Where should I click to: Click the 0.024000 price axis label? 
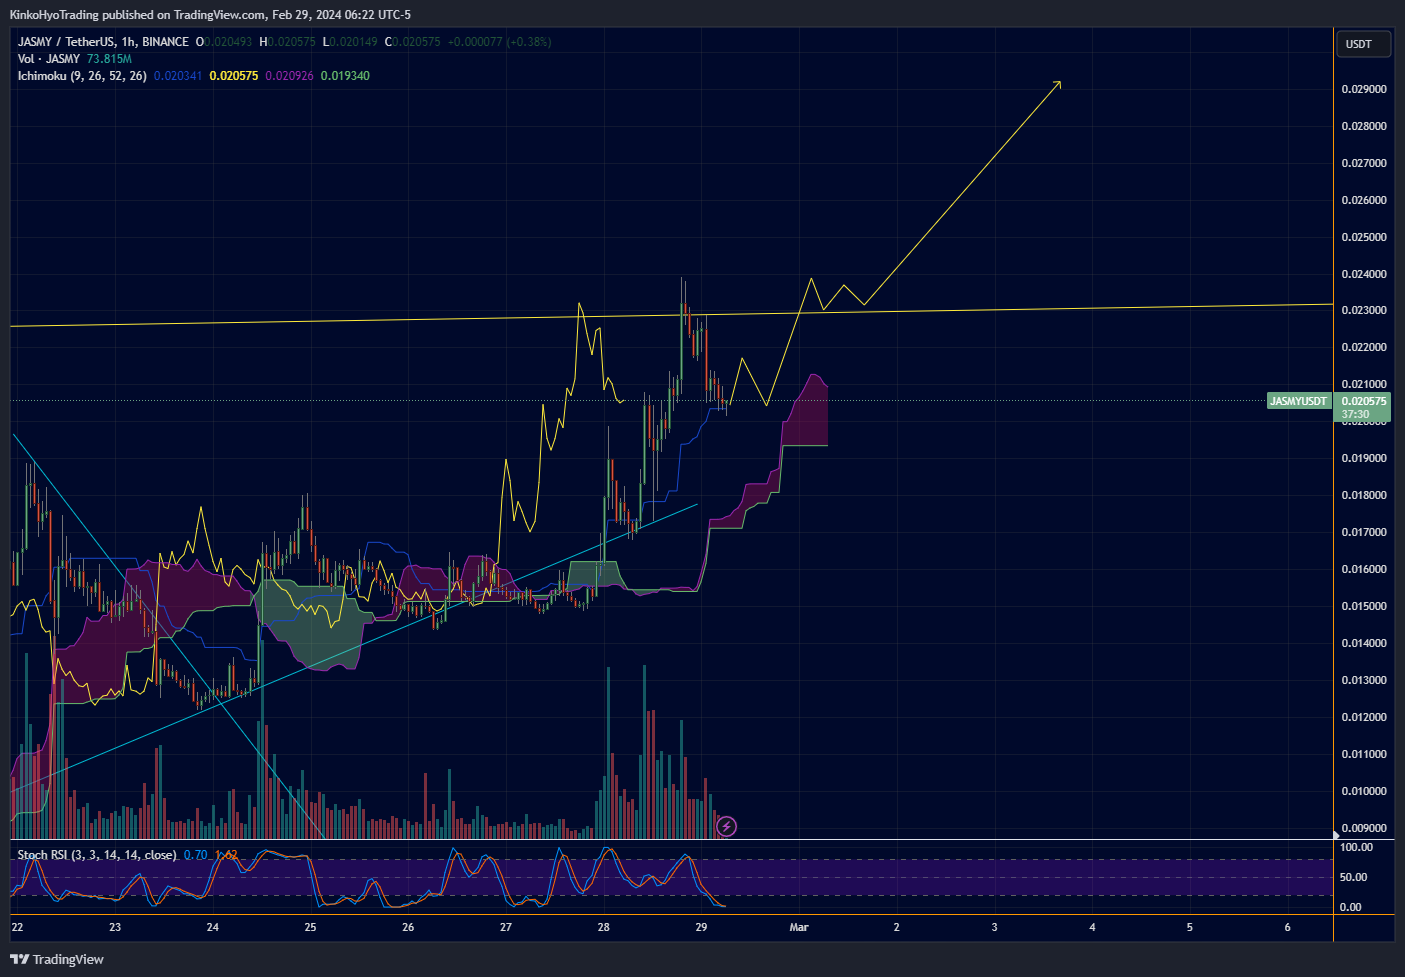tap(1364, 274)
